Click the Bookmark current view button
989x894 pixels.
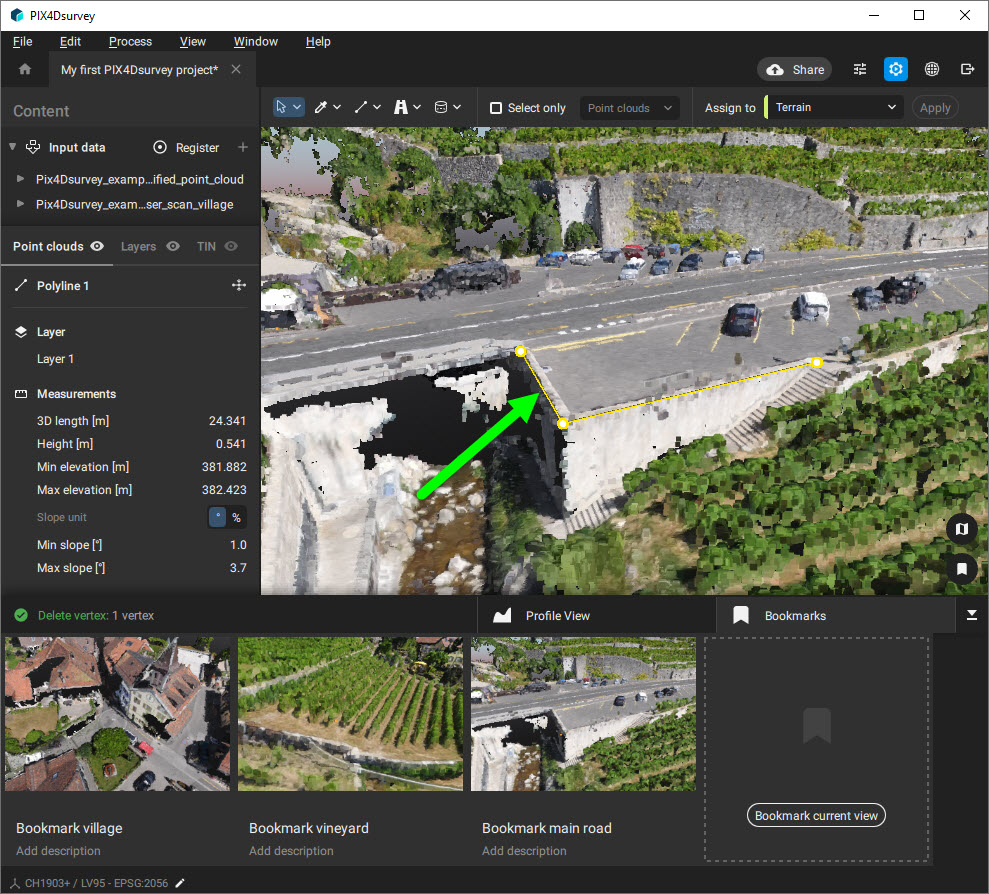coord(816,815)
